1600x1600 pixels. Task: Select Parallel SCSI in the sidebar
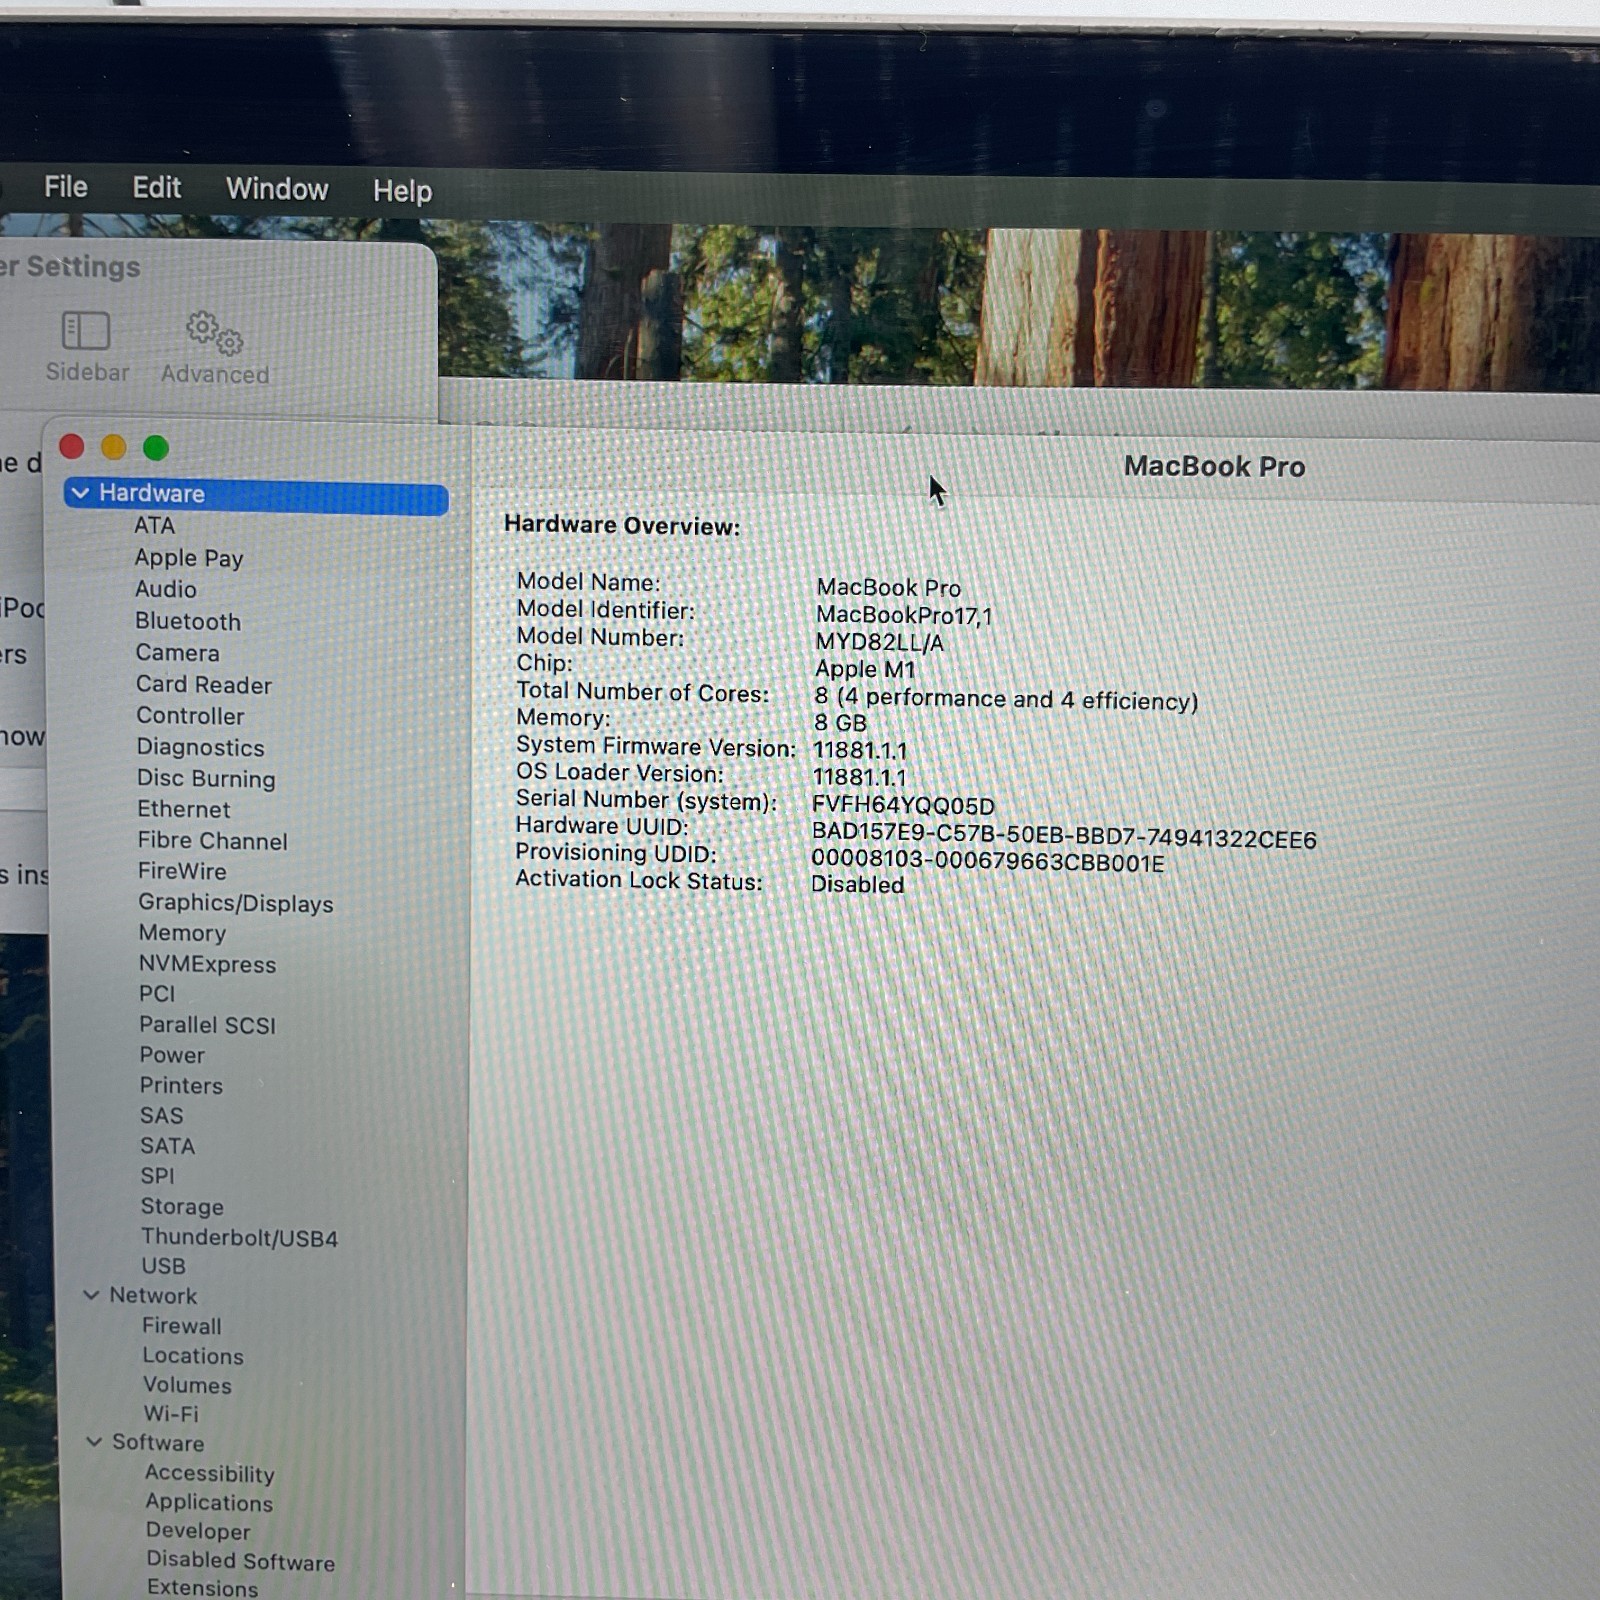[207, 1025]
